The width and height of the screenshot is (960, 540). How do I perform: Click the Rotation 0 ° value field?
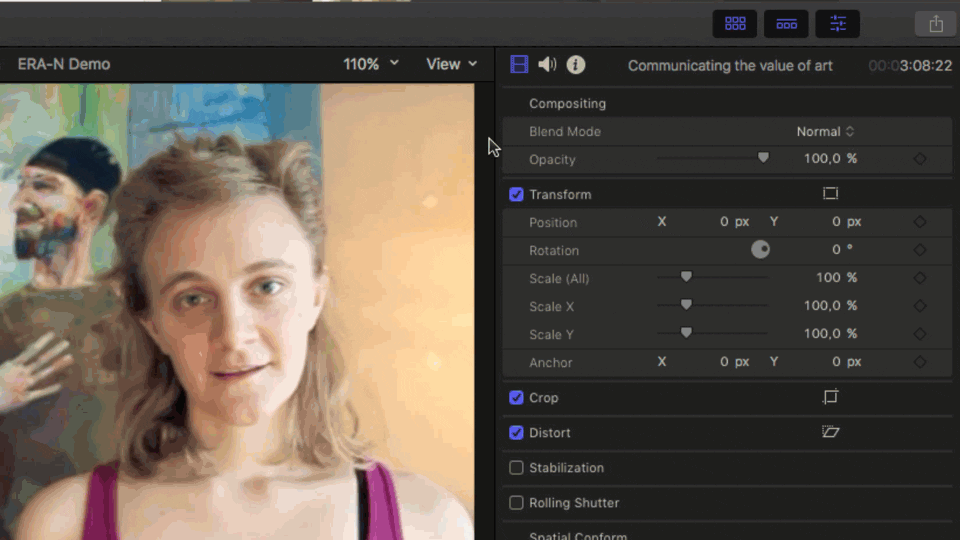(x=842, y=249)
